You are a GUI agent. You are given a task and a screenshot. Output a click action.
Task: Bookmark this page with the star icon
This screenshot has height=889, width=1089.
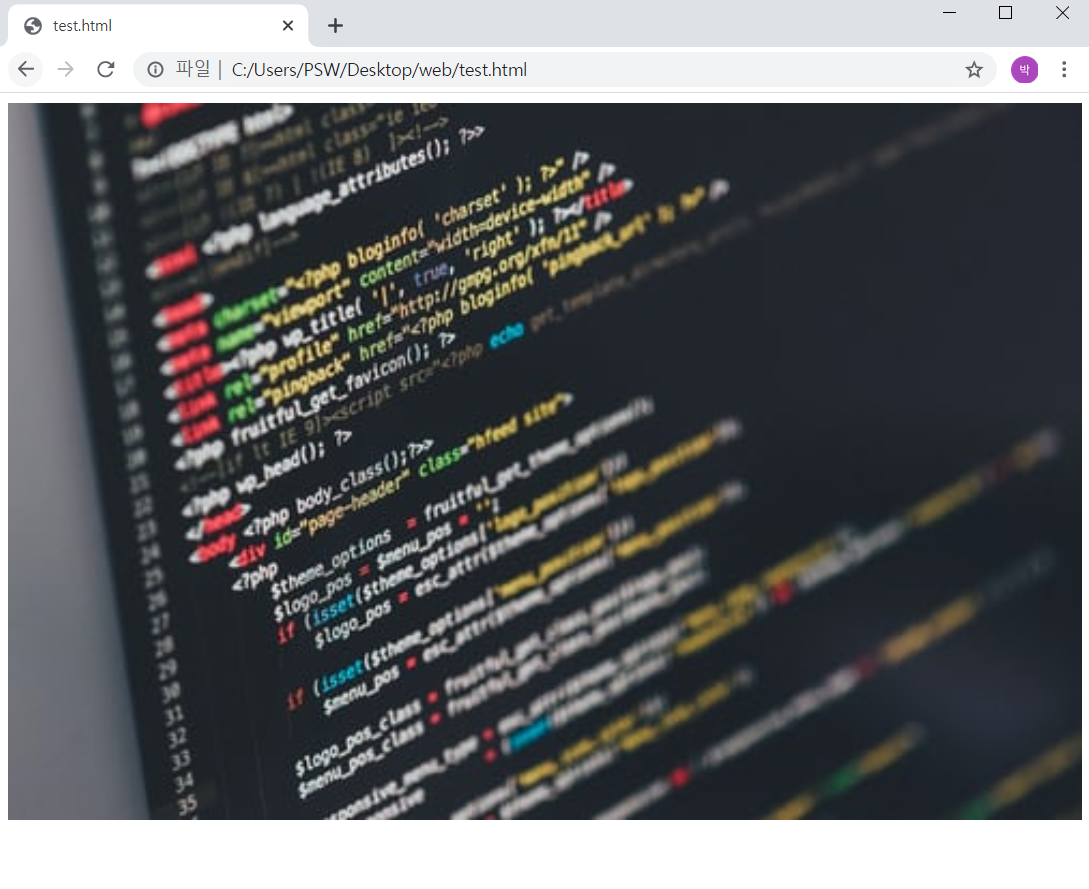click(x=974, y=69)
